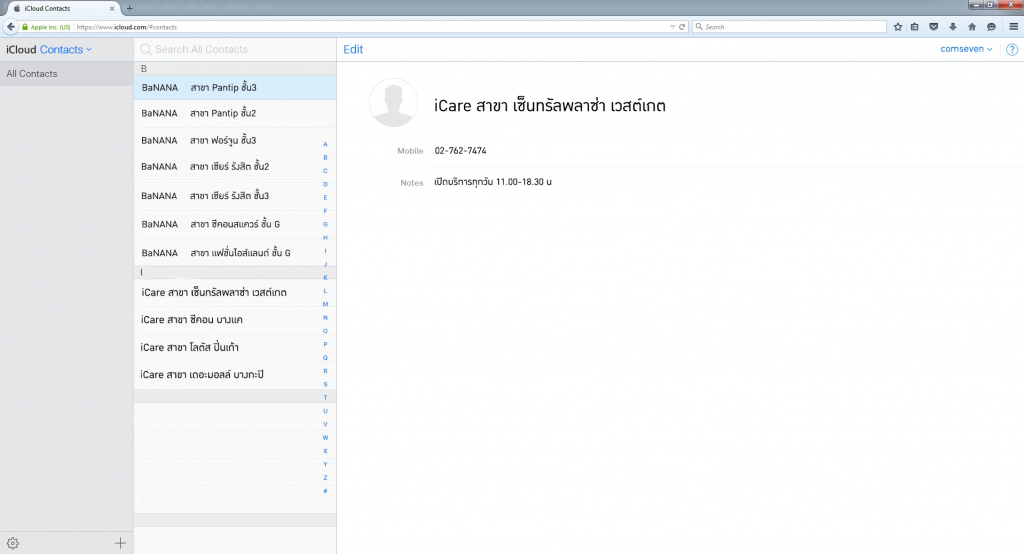
Task: Select the iCloud Contacts browser tab
Action: click(62, 8)
